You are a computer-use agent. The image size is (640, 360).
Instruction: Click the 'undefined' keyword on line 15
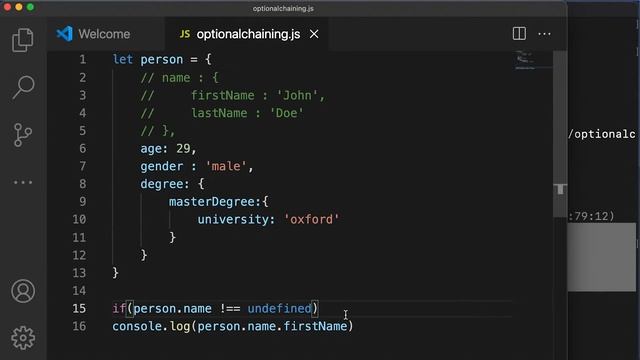(x=280, y=309)
